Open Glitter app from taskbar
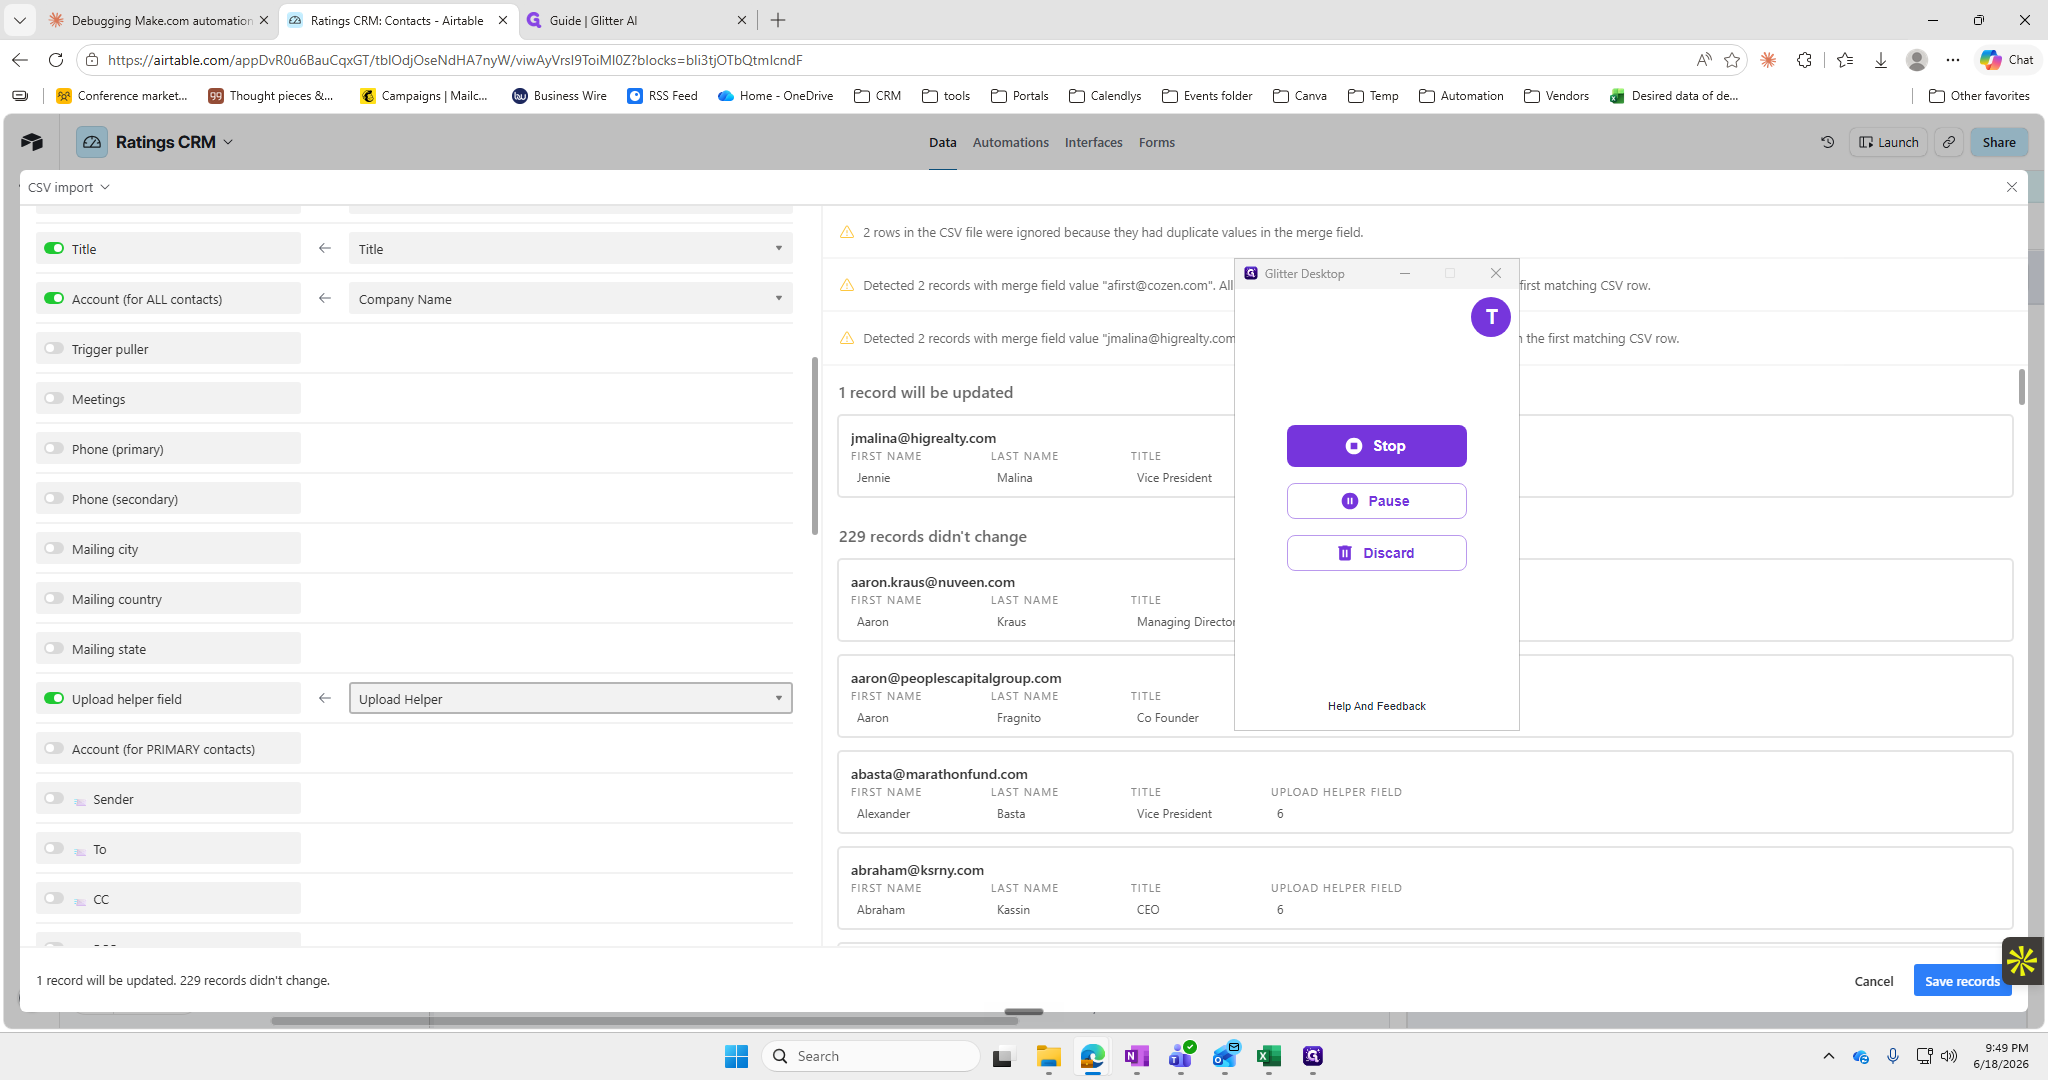 1313,1056
